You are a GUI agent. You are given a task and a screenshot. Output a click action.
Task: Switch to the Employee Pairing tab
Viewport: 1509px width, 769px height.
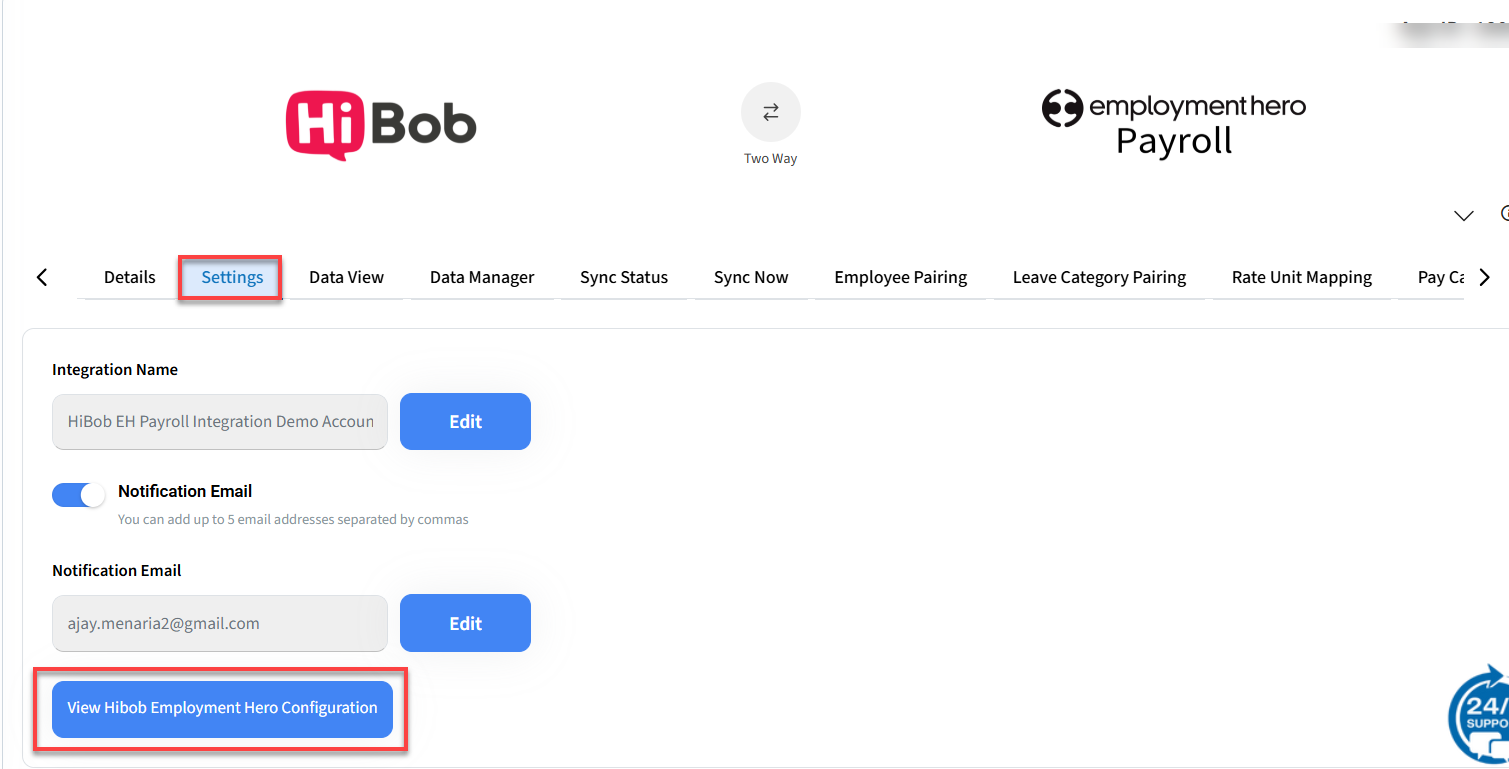click(900, 277)
